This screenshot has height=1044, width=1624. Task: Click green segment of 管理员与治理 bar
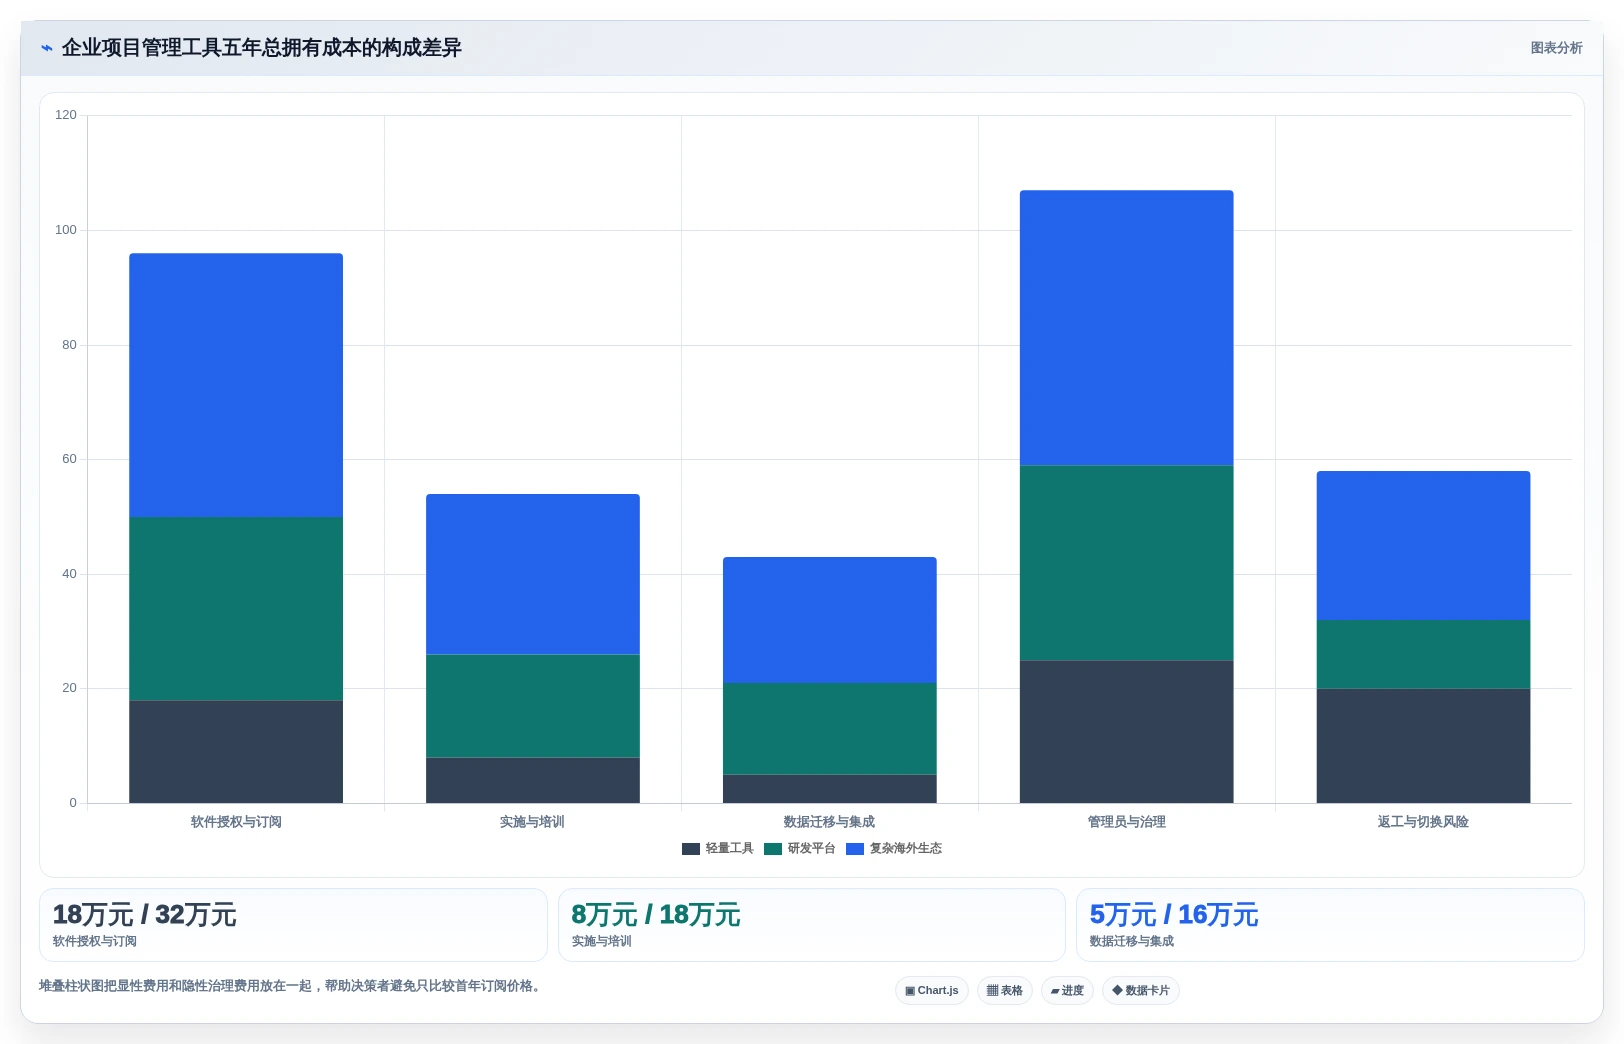(x=1127, y=563)
